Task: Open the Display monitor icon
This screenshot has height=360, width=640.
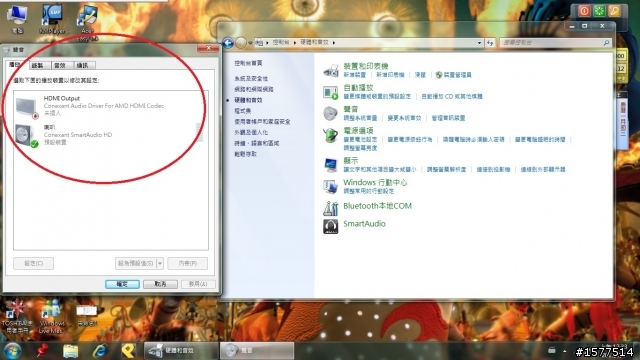Action: [330, 165]
